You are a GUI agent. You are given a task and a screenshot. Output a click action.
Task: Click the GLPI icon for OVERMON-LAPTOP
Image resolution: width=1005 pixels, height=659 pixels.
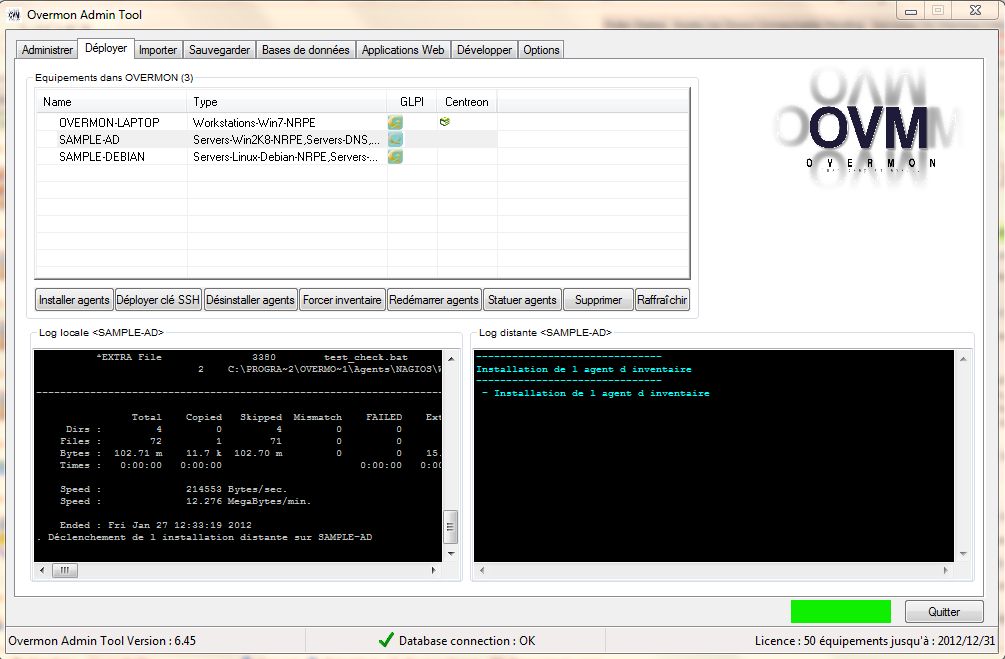pos(395,122)
